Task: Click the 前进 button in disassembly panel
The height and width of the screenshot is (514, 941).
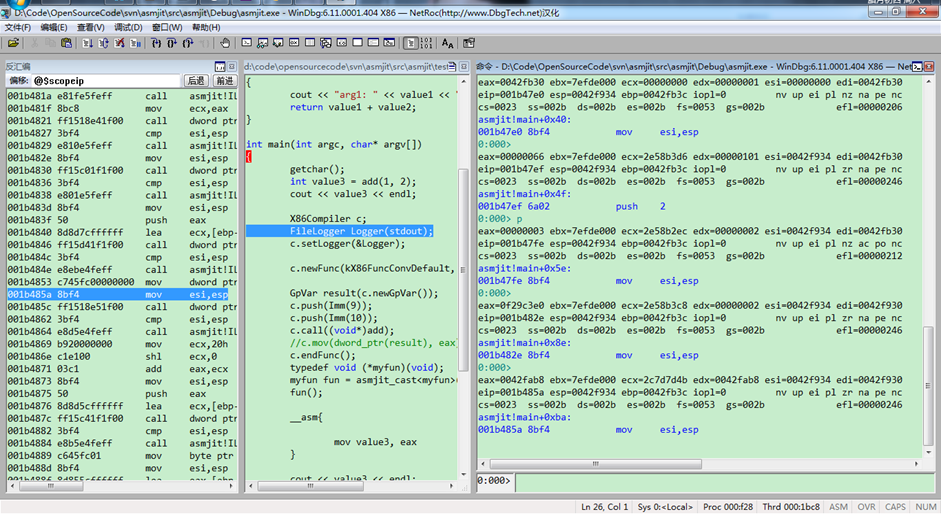Action: point(224,80)
